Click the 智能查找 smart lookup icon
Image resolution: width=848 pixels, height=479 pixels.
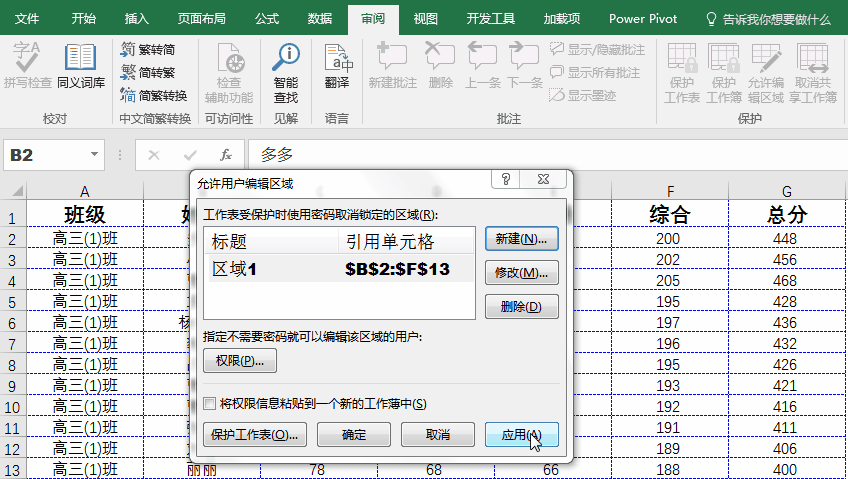tap(286, 72)
